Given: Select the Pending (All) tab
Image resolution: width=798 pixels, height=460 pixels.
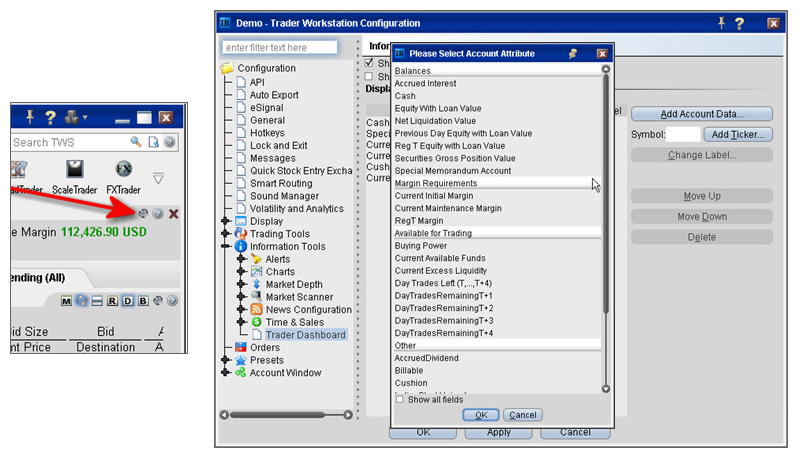Looking at the screenshot, I should [x=38, y=278].
